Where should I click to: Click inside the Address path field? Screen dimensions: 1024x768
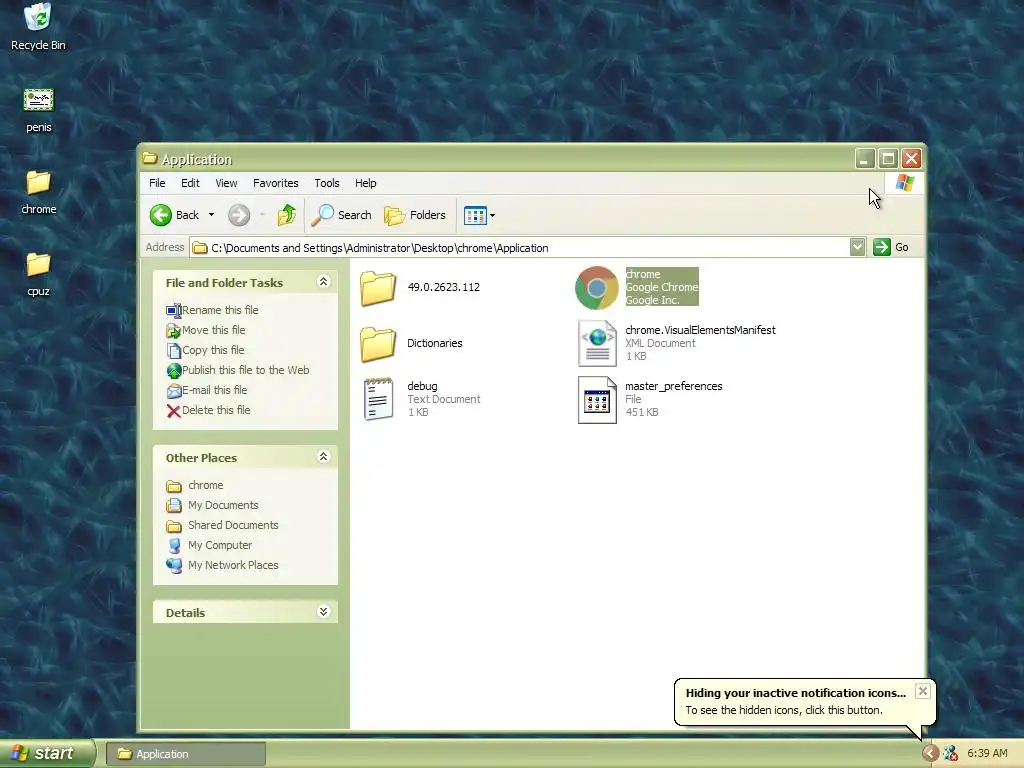pyautogui.click(x=520, y=248)
